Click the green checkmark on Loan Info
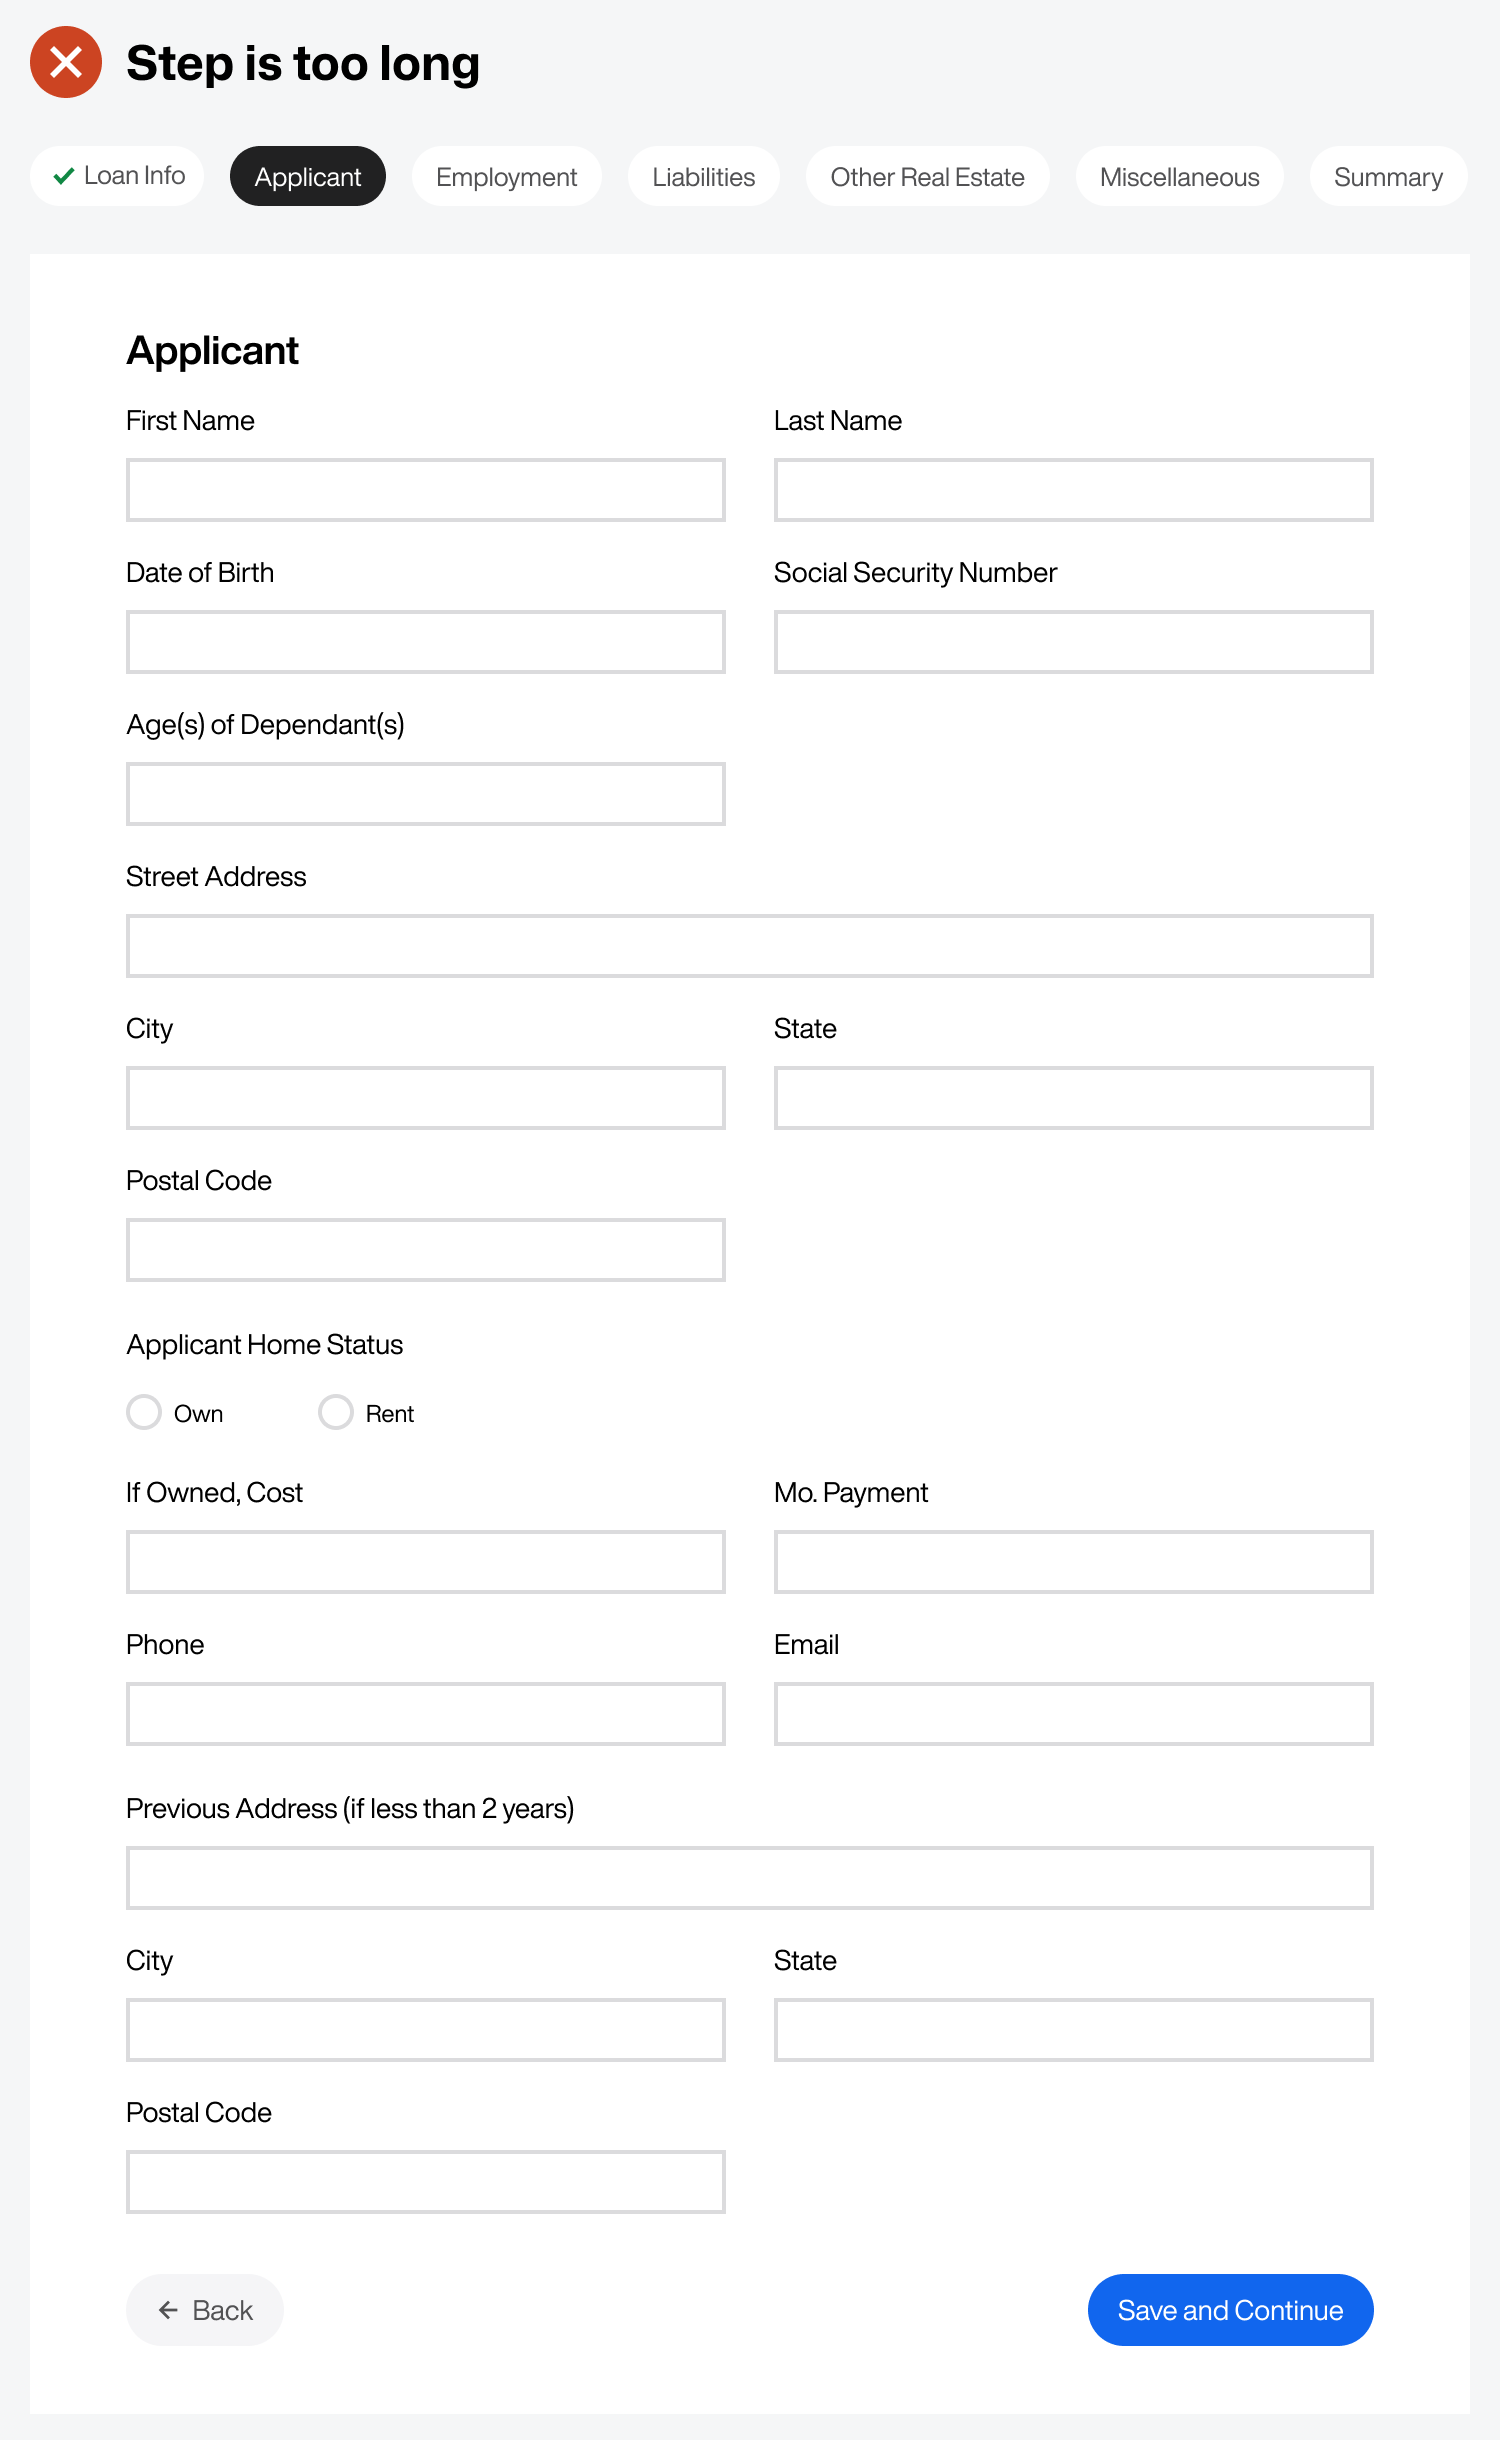This screenshot has width=1500, height=2440. 64,176
